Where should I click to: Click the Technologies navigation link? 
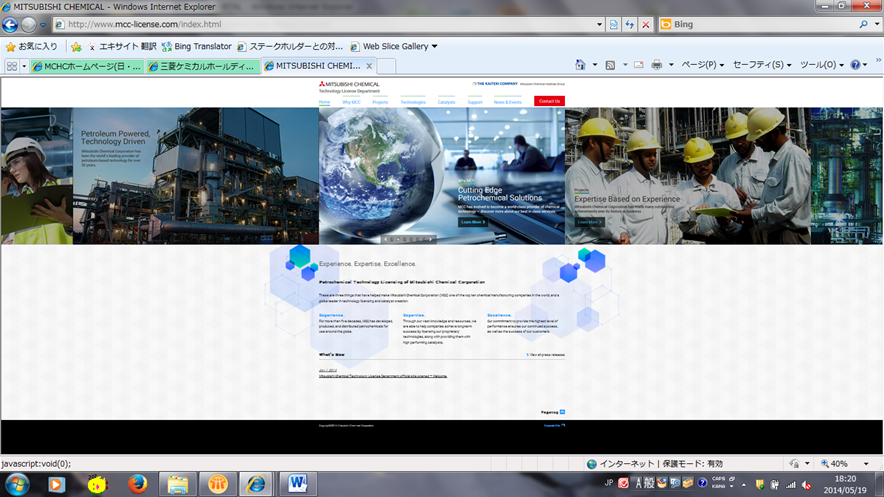click(x=413, y=102)
